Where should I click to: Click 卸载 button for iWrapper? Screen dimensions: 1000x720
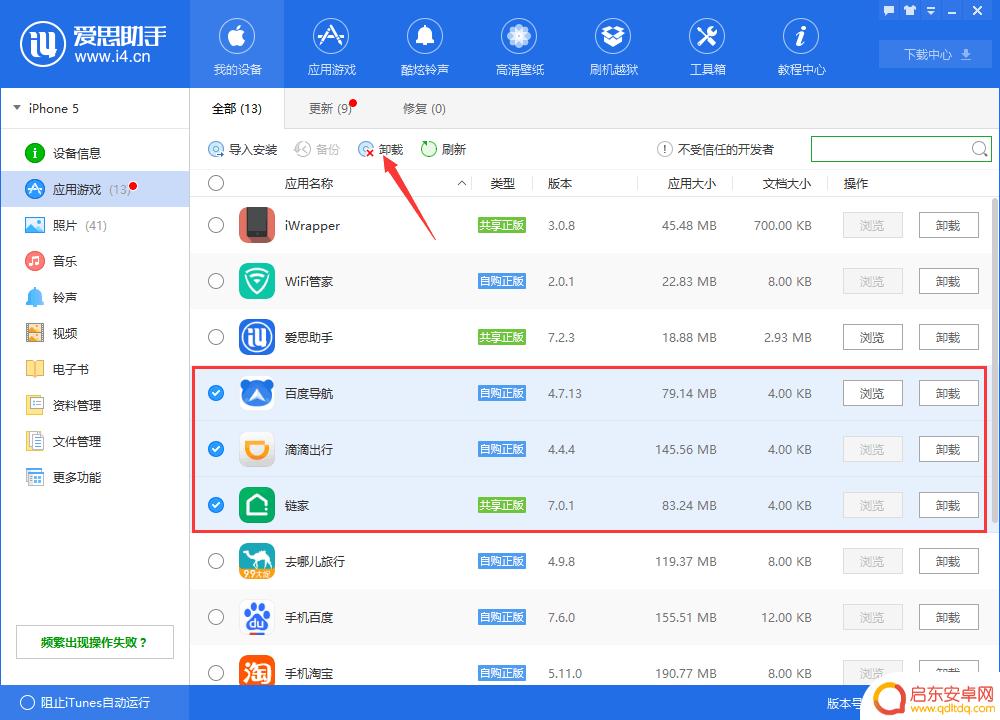948,225
